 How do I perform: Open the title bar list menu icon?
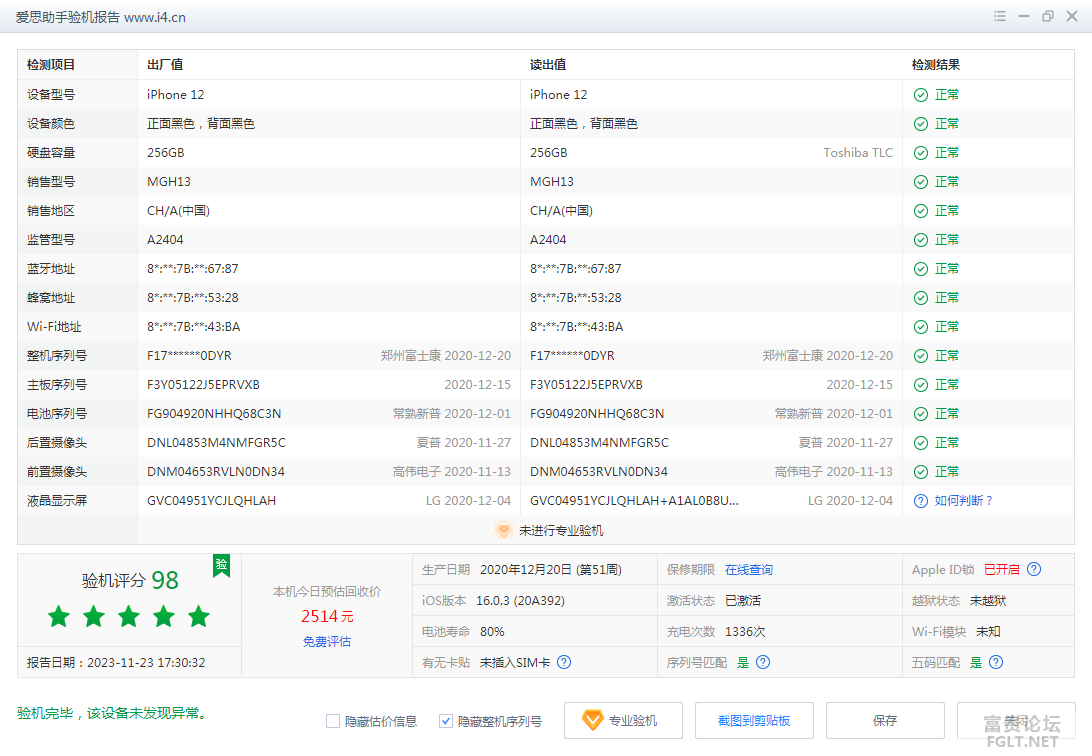click(x=999, y=16)
